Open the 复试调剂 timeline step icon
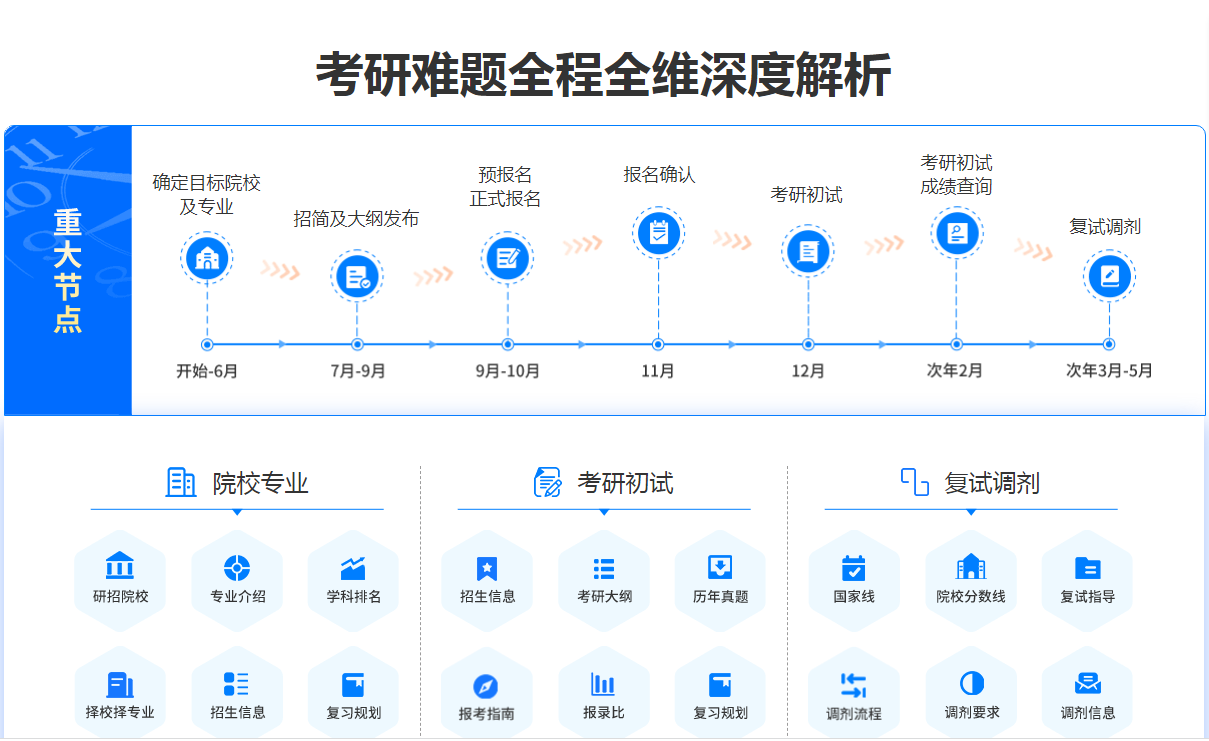Screen dimensions: 1209x741 coord(1108,276)
